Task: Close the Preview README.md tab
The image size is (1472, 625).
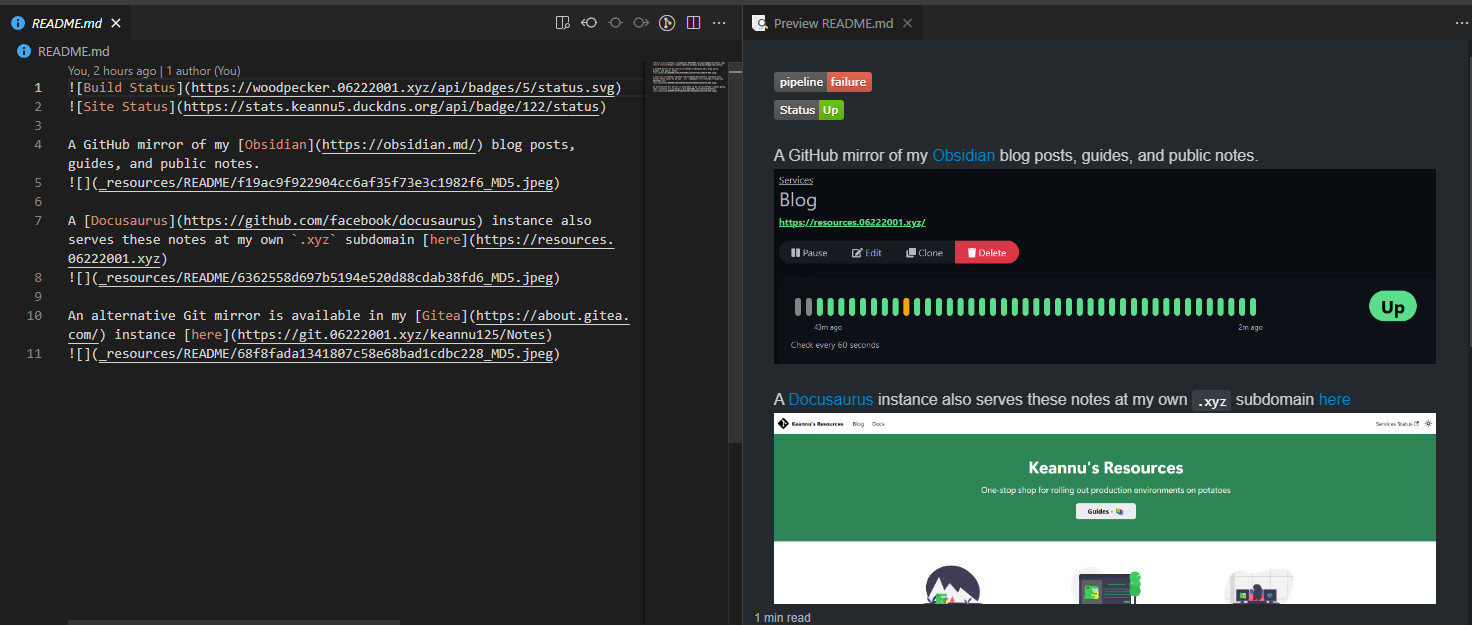Action: (x=907, y=23)
